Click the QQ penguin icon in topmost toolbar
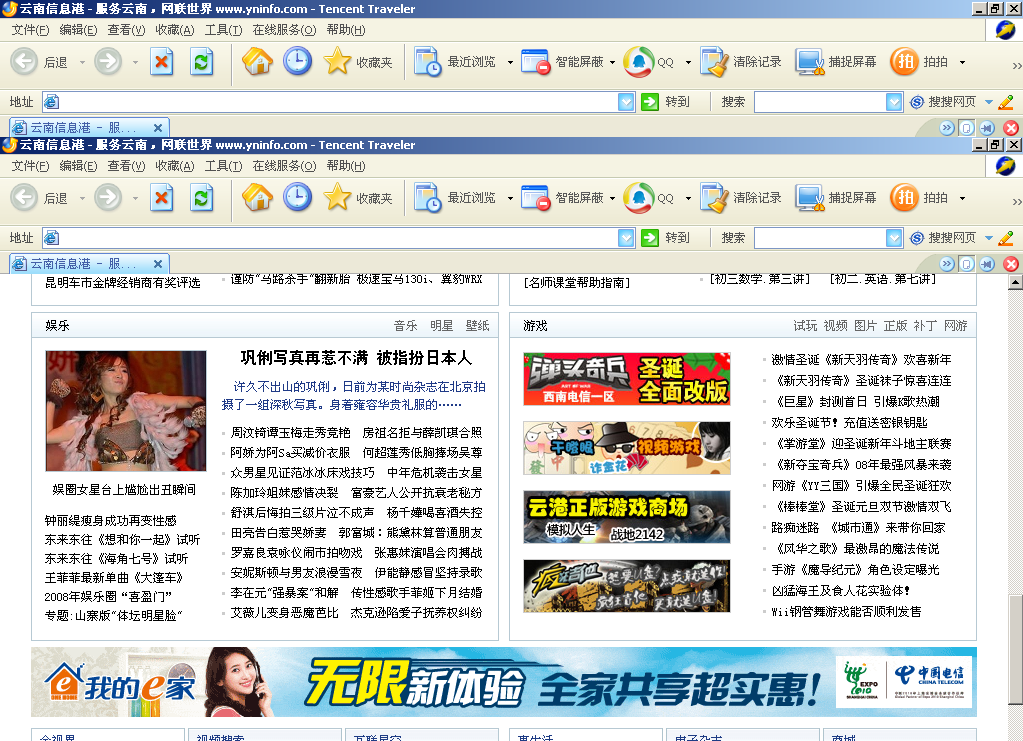Screen dimensions: 1023x741 click(x=638, y=62)
